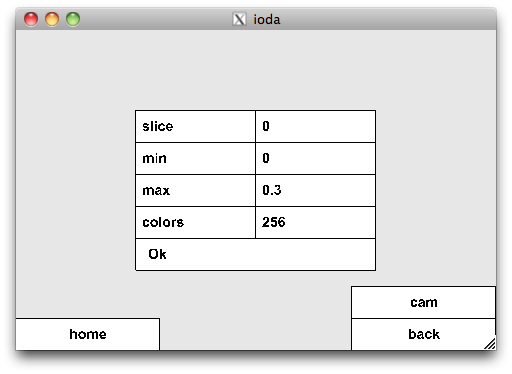The image size is (512, 374).
Task: Click blank space right of Ok text
Action: [x=270, y=254]
